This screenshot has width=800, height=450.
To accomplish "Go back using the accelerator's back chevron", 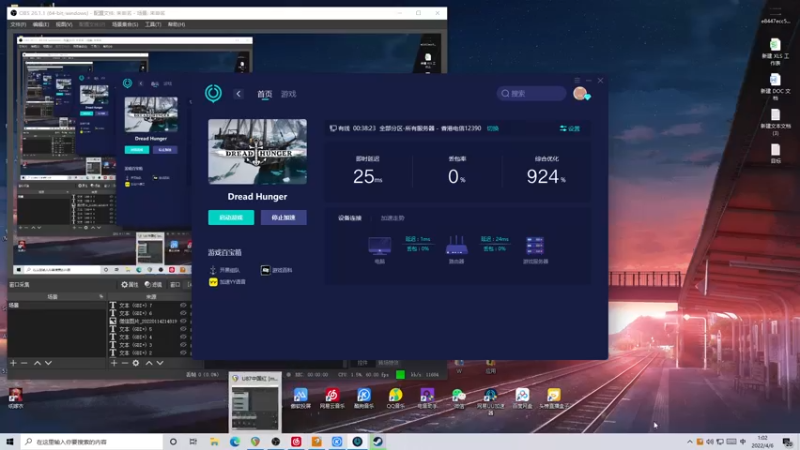I will tap(238, 94).
